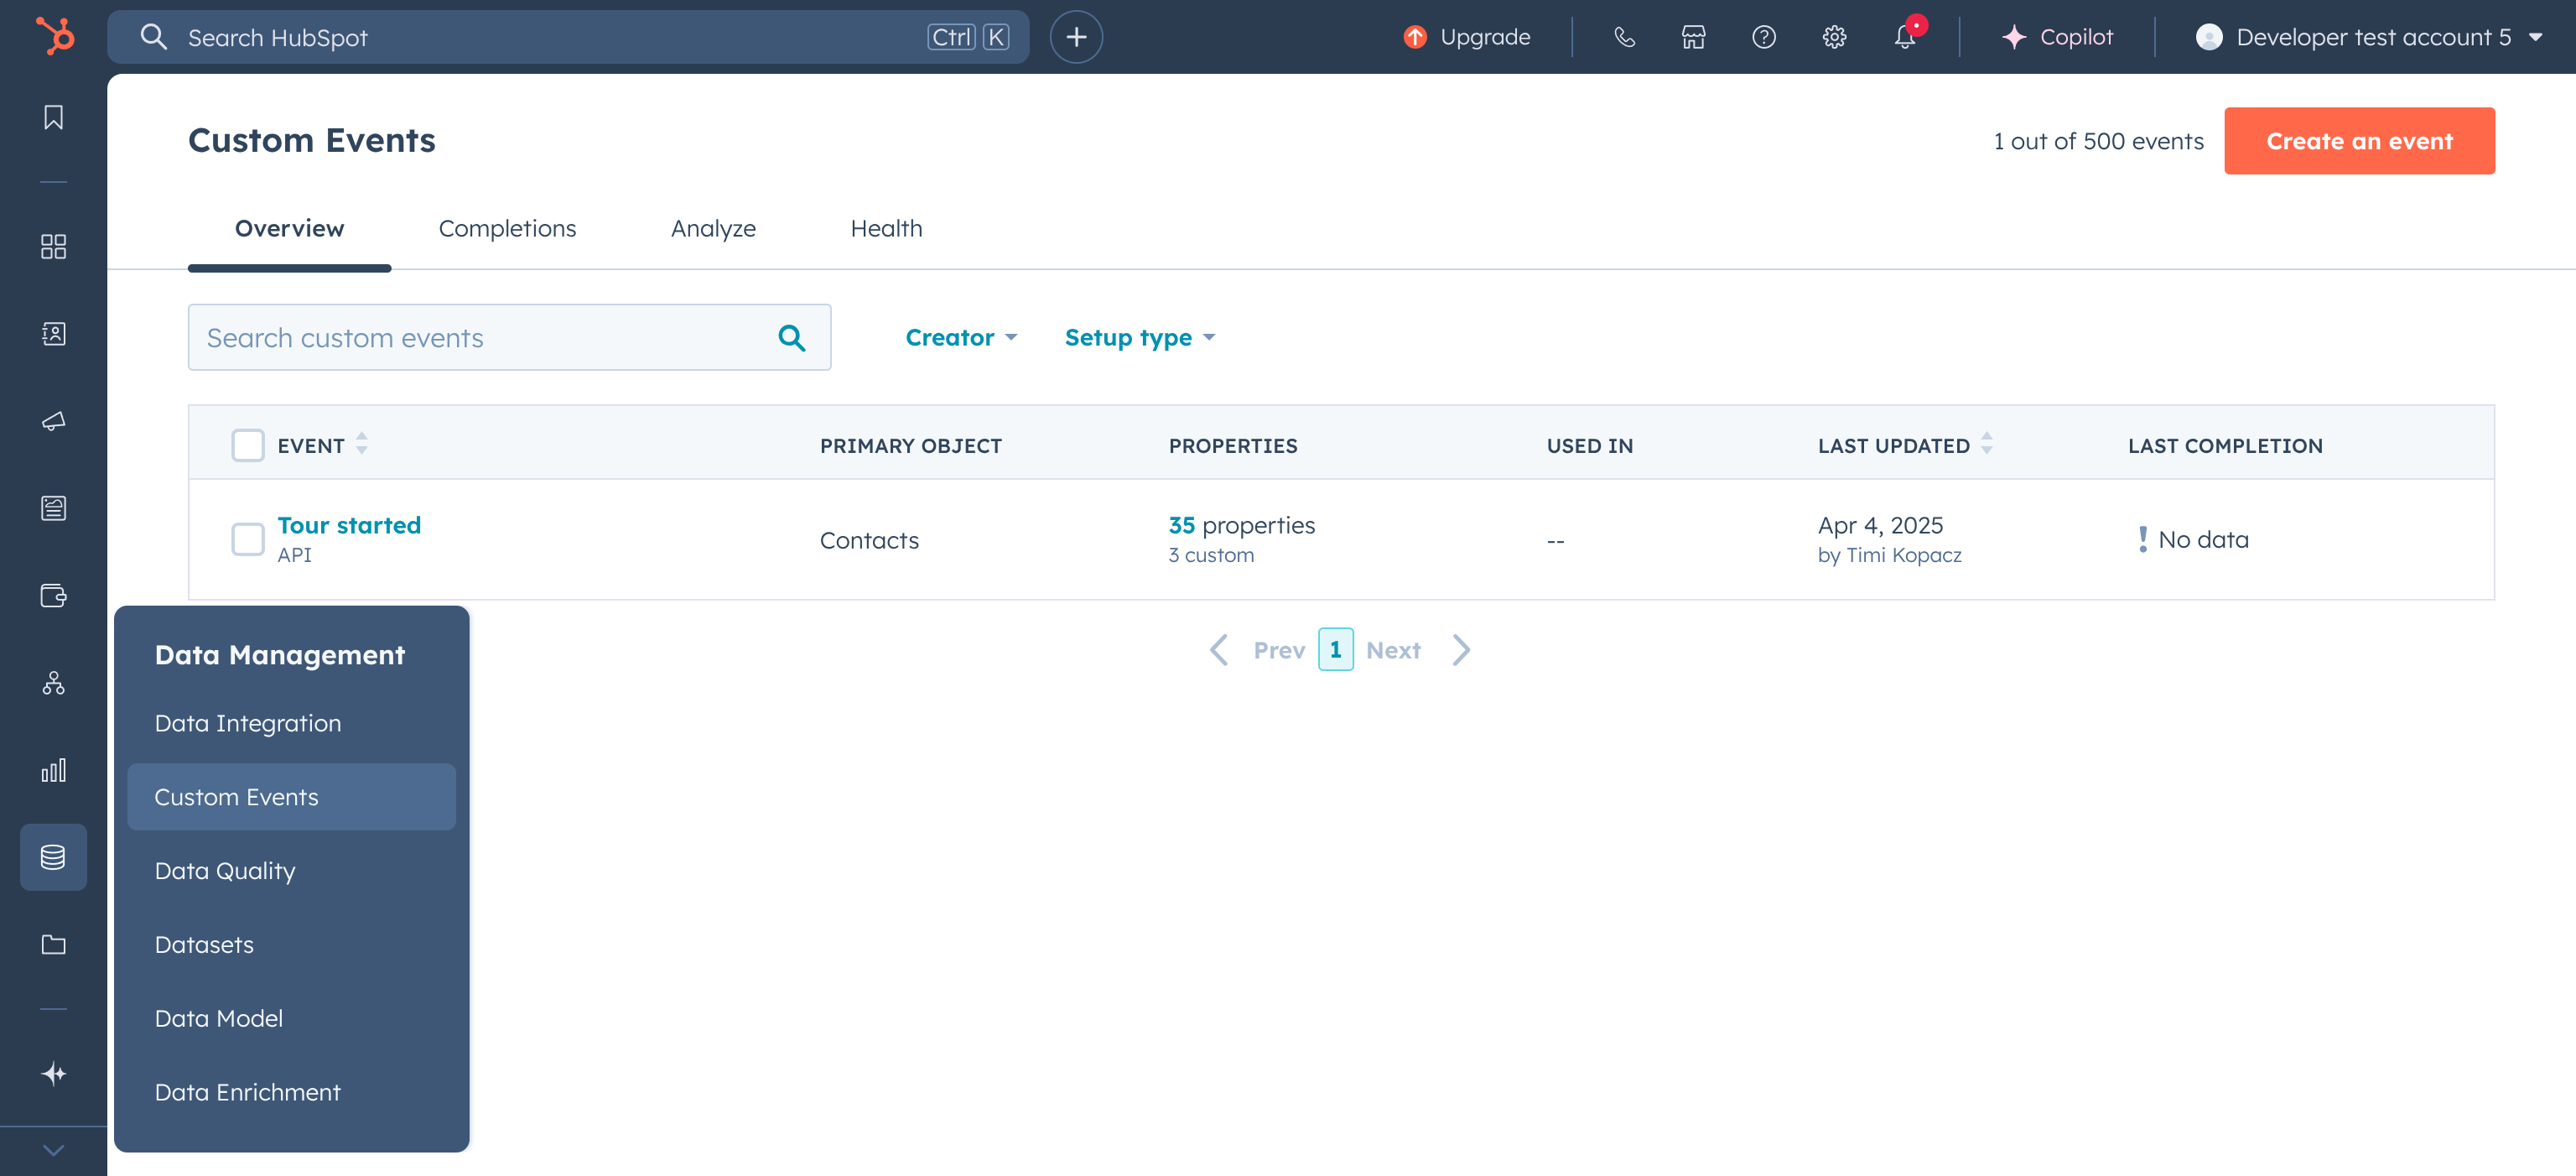This screenshot has height=1176, width=2576.
Task: Click the Marketing megaphone sidebar icon
Action: click(x=54, y=421)
